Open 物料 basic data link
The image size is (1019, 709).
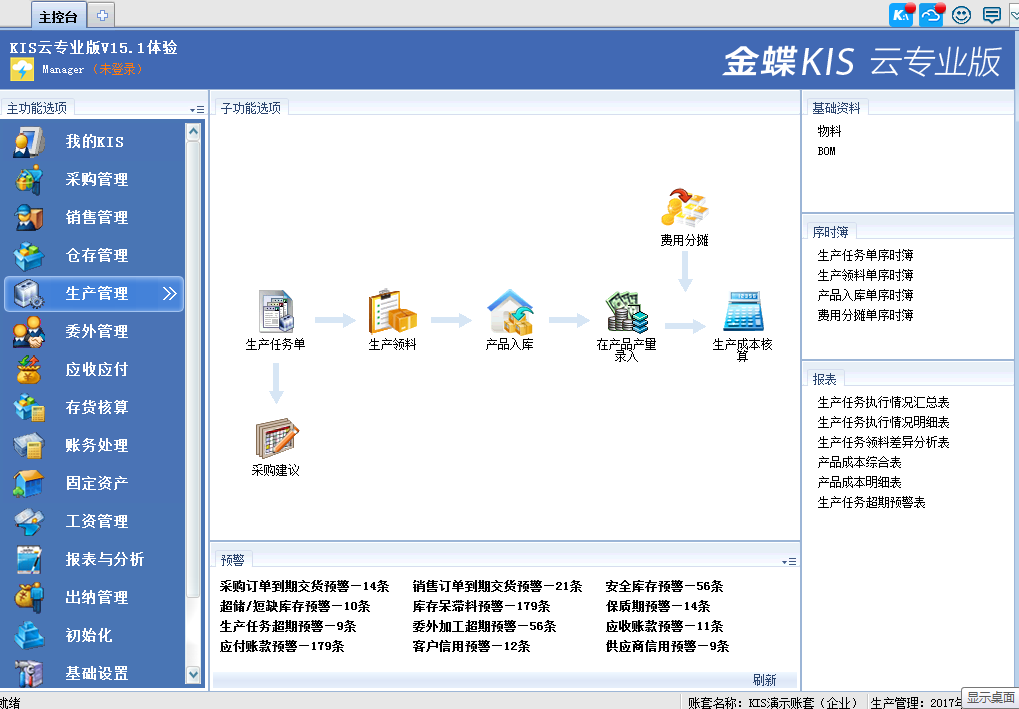tap(829, 131)
